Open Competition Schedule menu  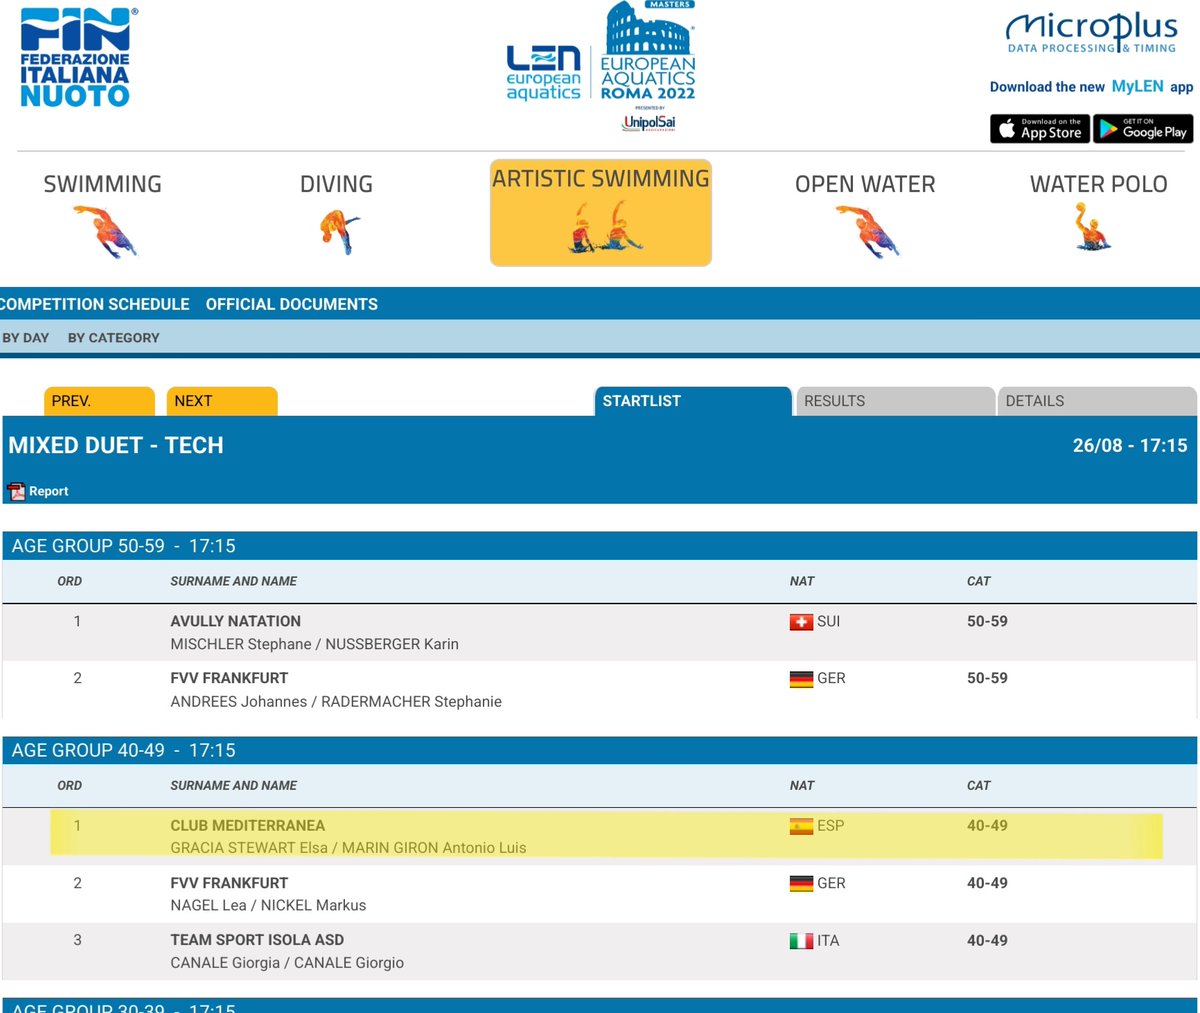click(95, 304)
